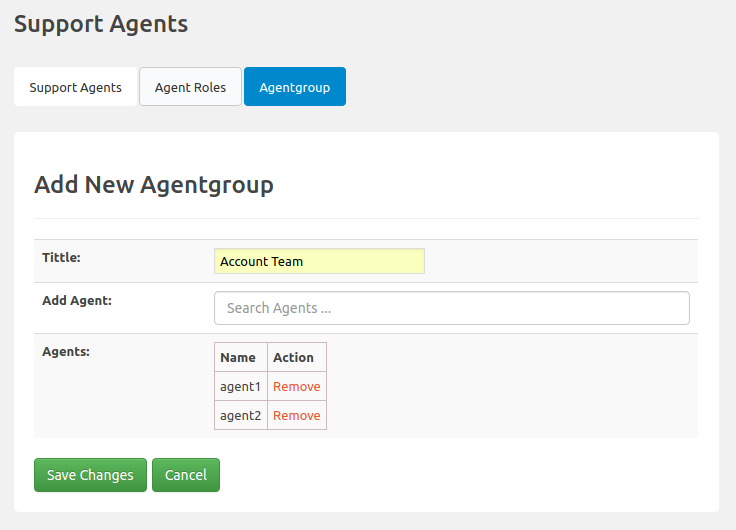Image resolution: width=736 pixels, height=530 pixels.
Task: Focus the Search Agents input box
Action: click(451, 308)
